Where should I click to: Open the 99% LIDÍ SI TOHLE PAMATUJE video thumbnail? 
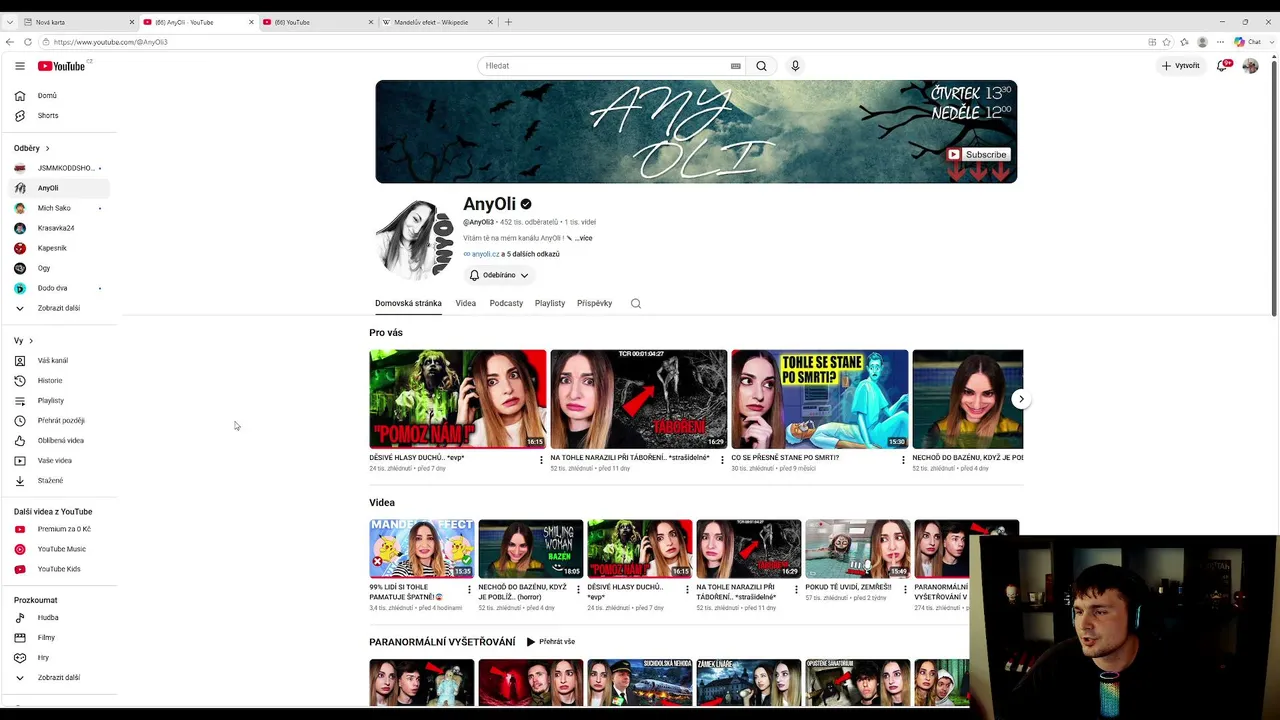[x=421, y=549]
